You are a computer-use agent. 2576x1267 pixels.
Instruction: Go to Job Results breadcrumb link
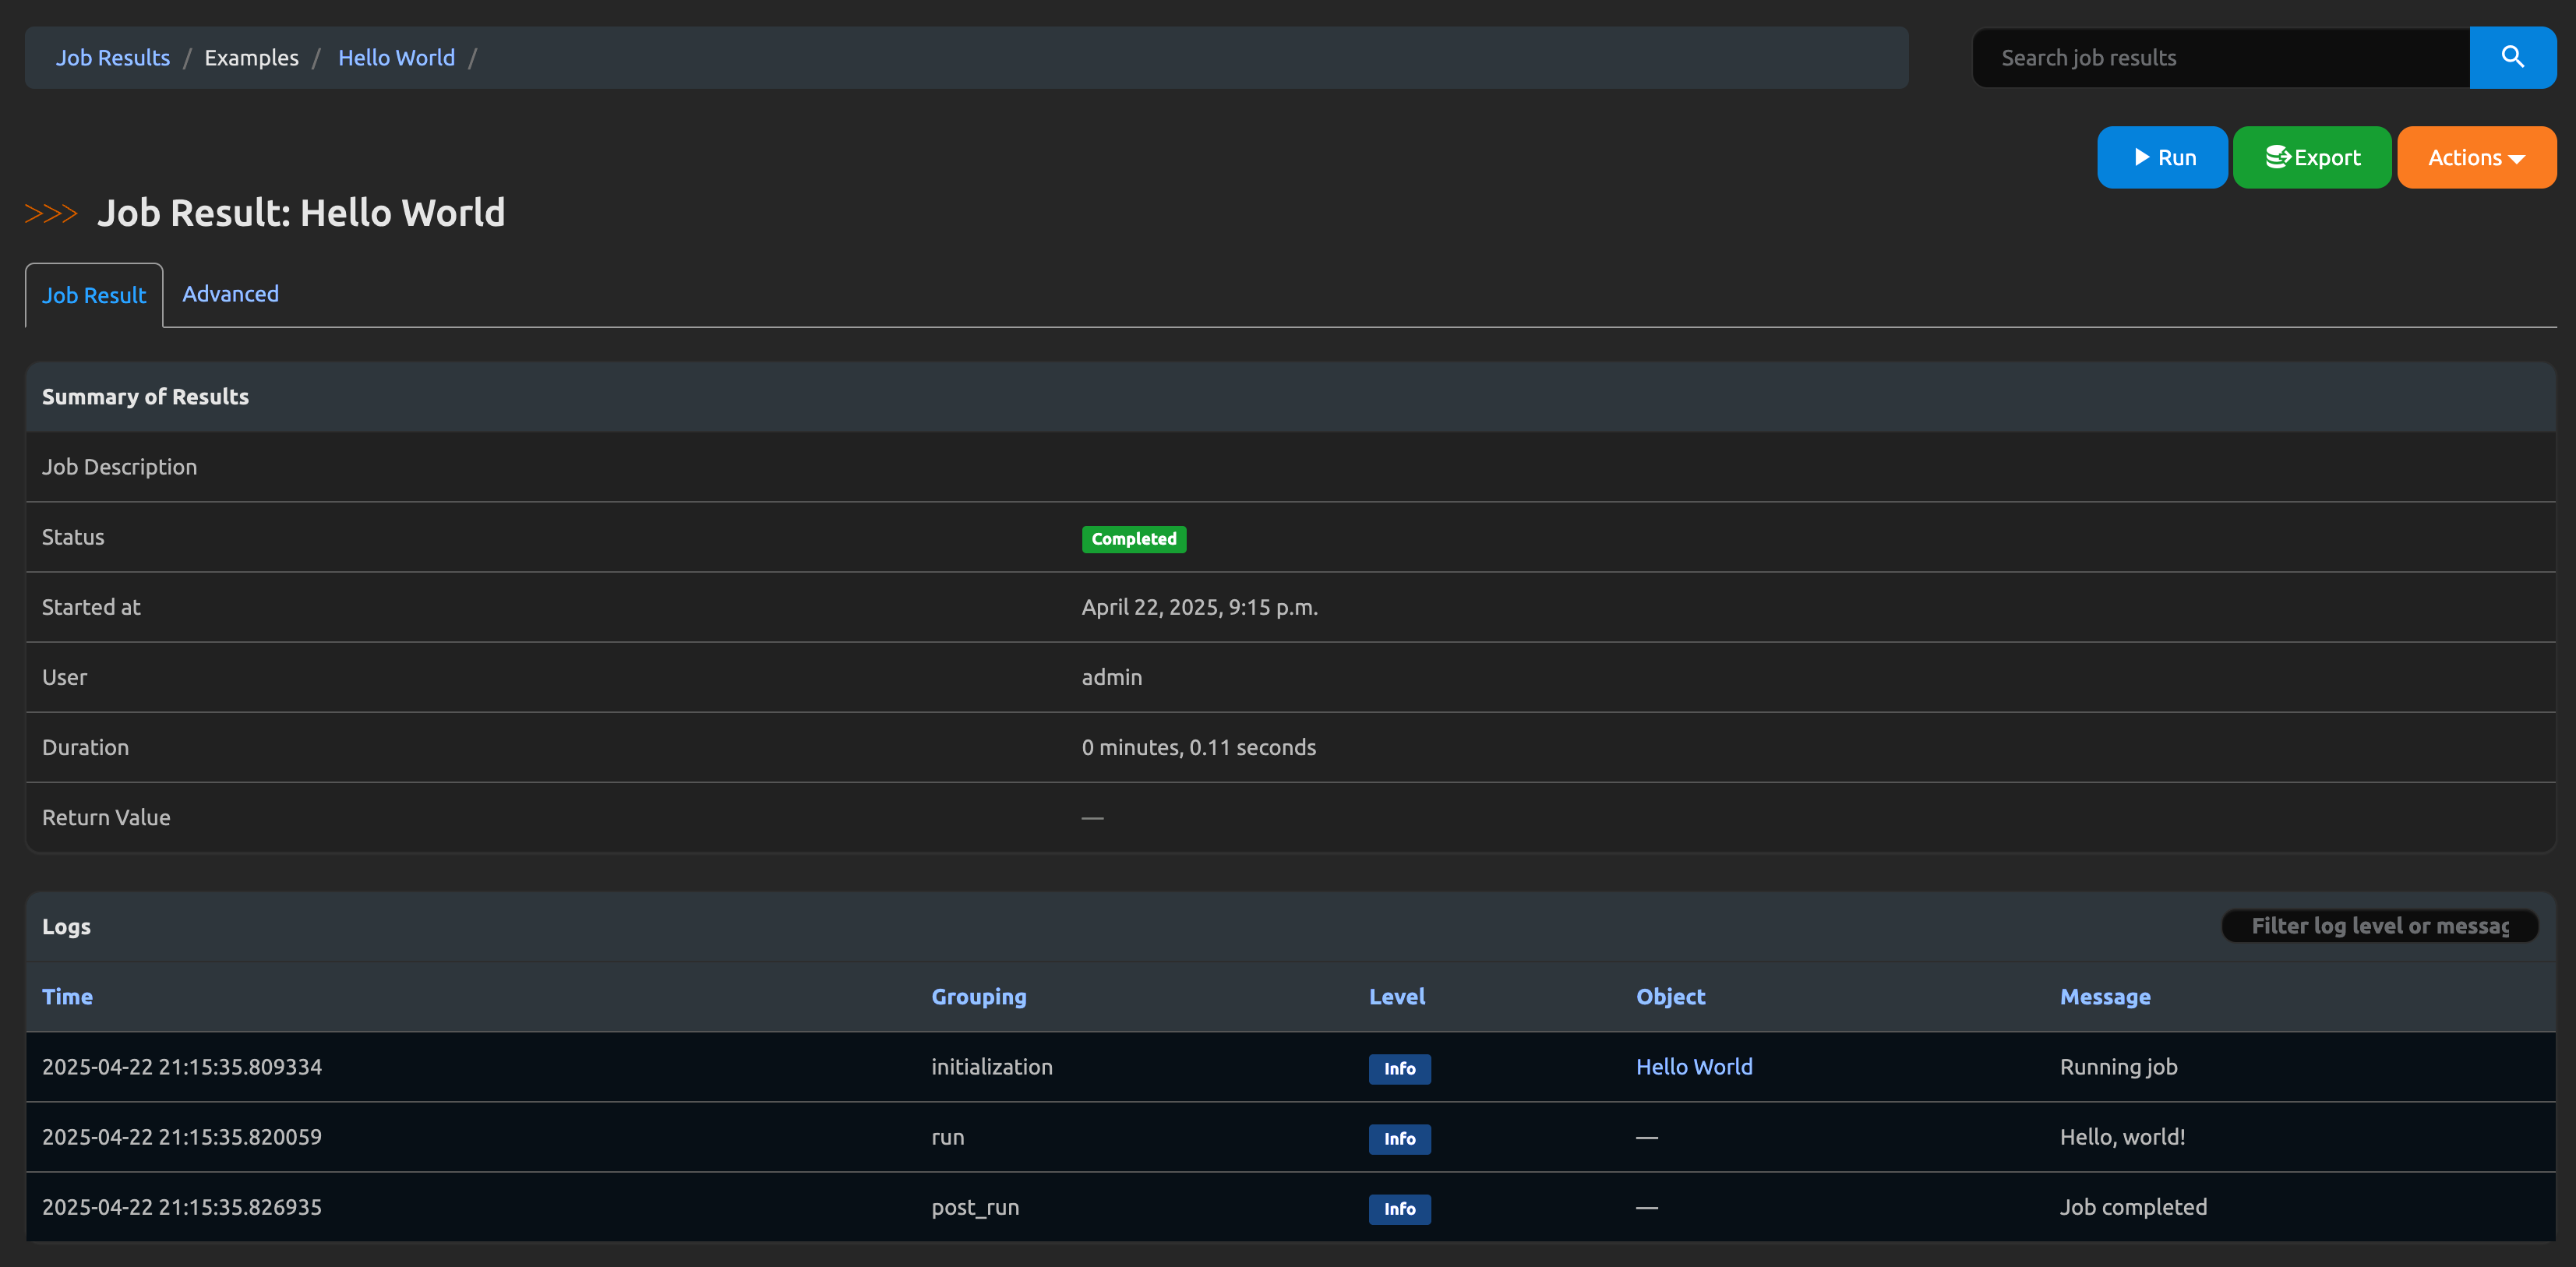coord(112,58)
